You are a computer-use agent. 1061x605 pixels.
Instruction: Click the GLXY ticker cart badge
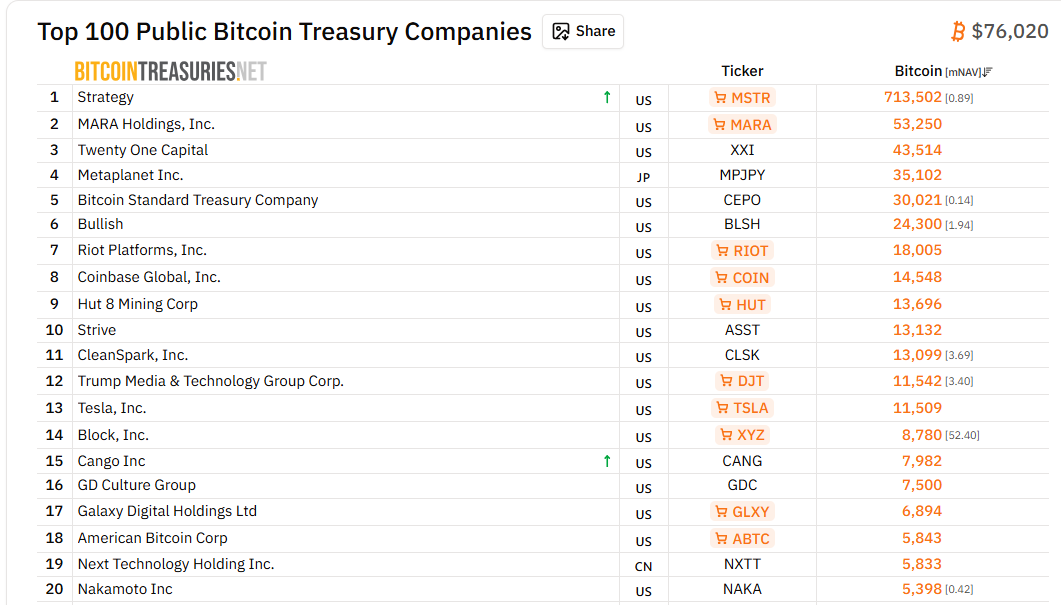[x=742, y=512]
